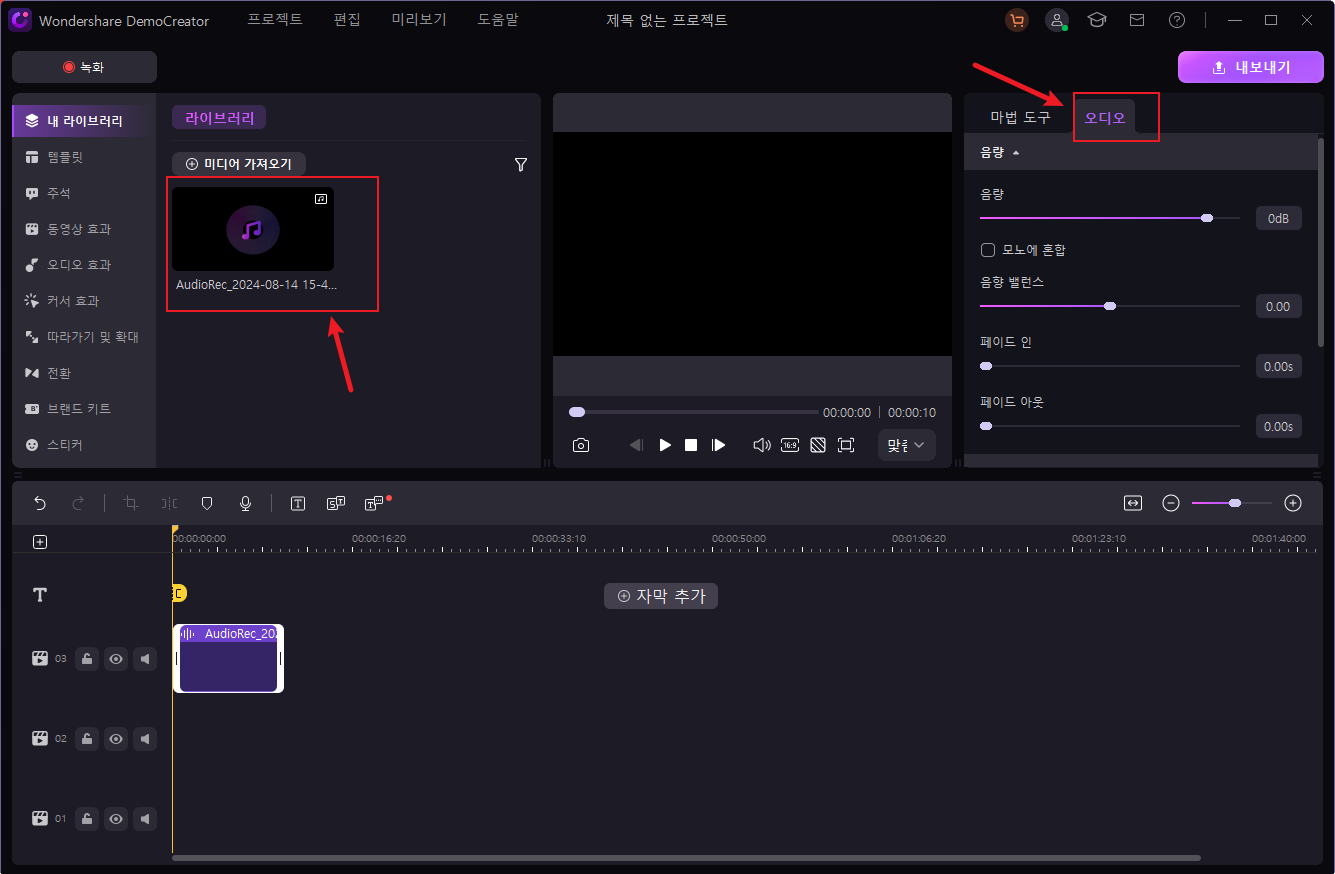Add a new track with plus icon

[40, 542]
